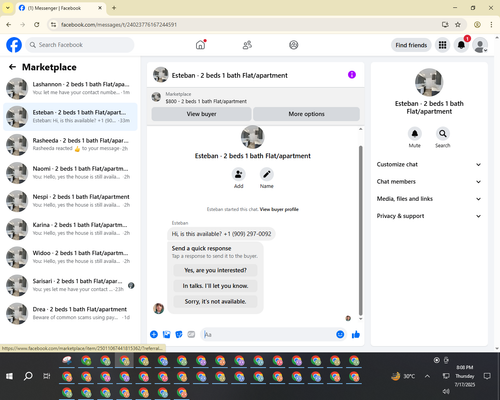This screenshot has height=400, width=500.
Task: Send a thumbs-up like
Action: [x=356, y=334]
